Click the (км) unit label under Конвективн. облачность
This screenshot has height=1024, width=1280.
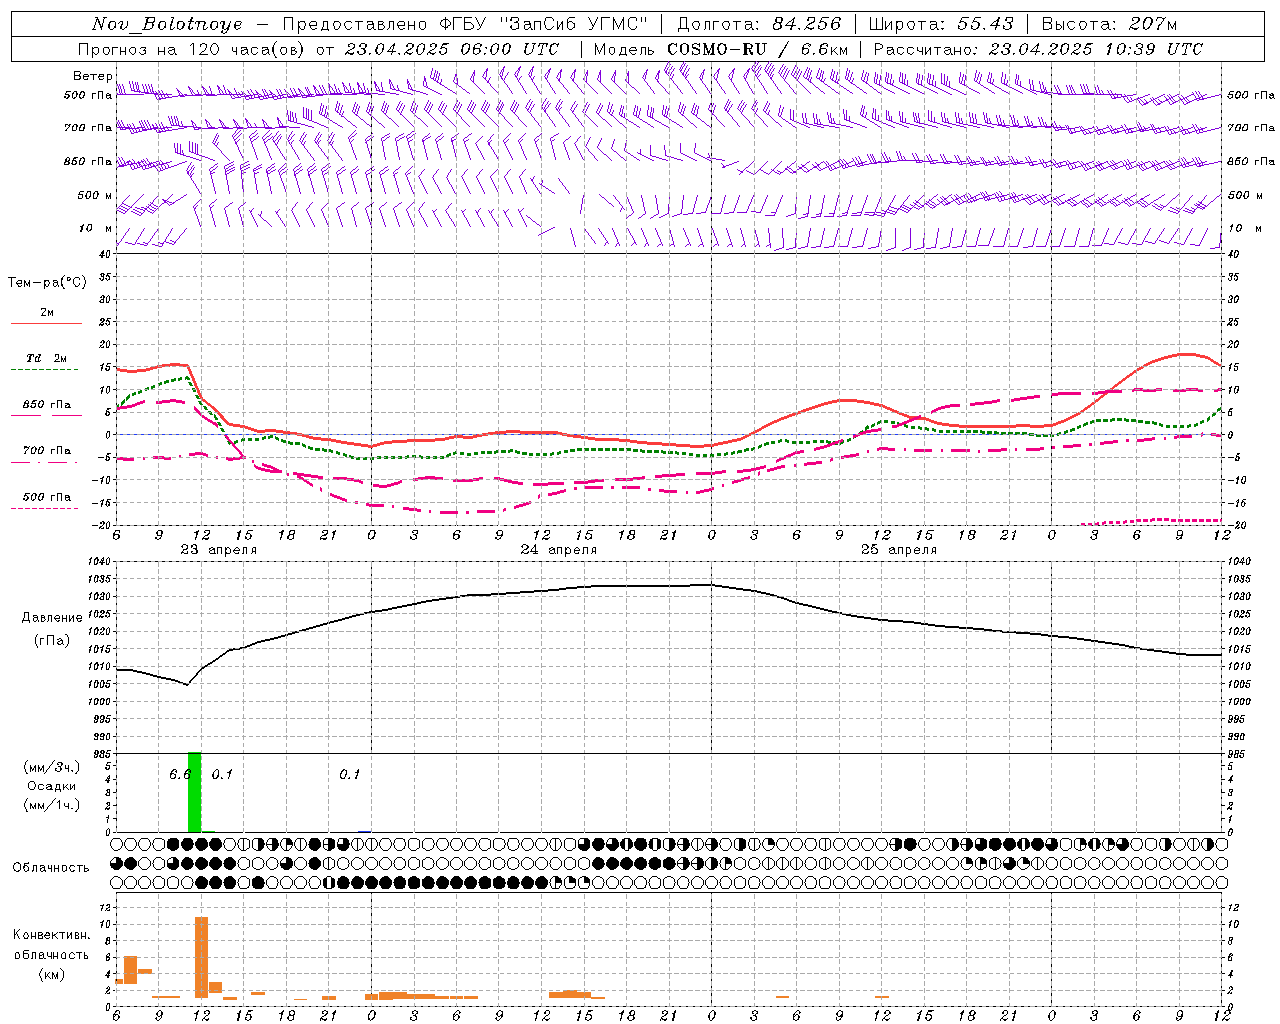click(x=51, y=975)
